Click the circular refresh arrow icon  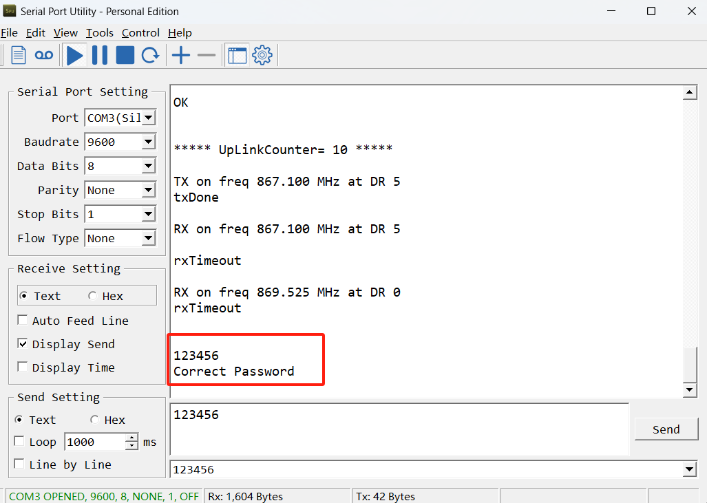(150, 55)
